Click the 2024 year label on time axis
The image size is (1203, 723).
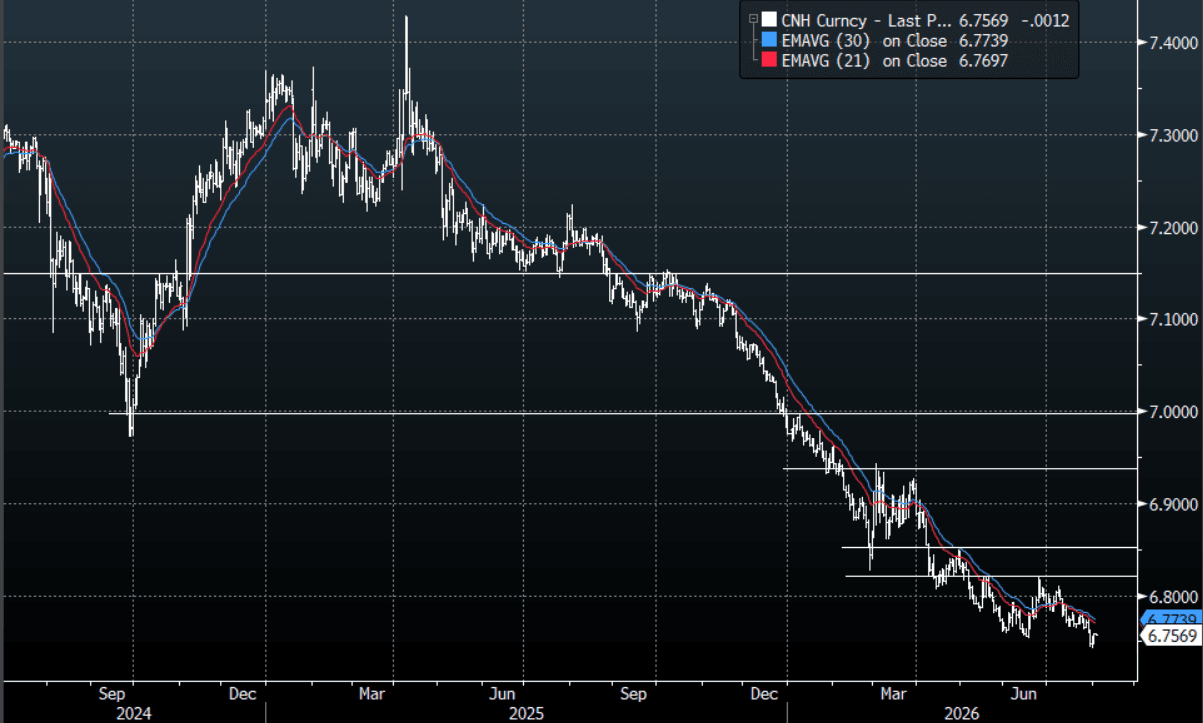(x=133, y=713)
